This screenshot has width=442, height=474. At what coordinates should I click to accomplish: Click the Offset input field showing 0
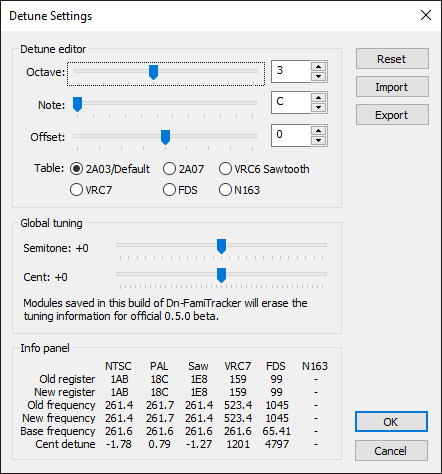click(291, 135)
